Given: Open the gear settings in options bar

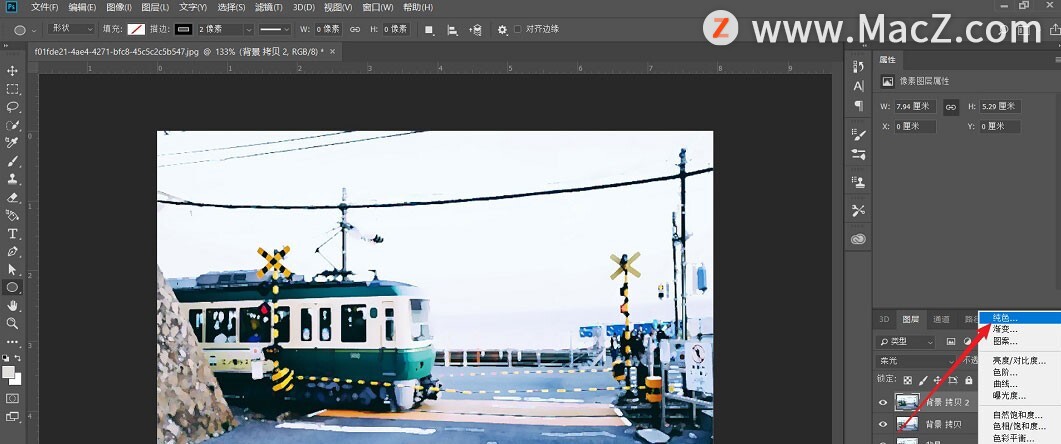Looking at the screenshot, I should (x=502, y=30).
